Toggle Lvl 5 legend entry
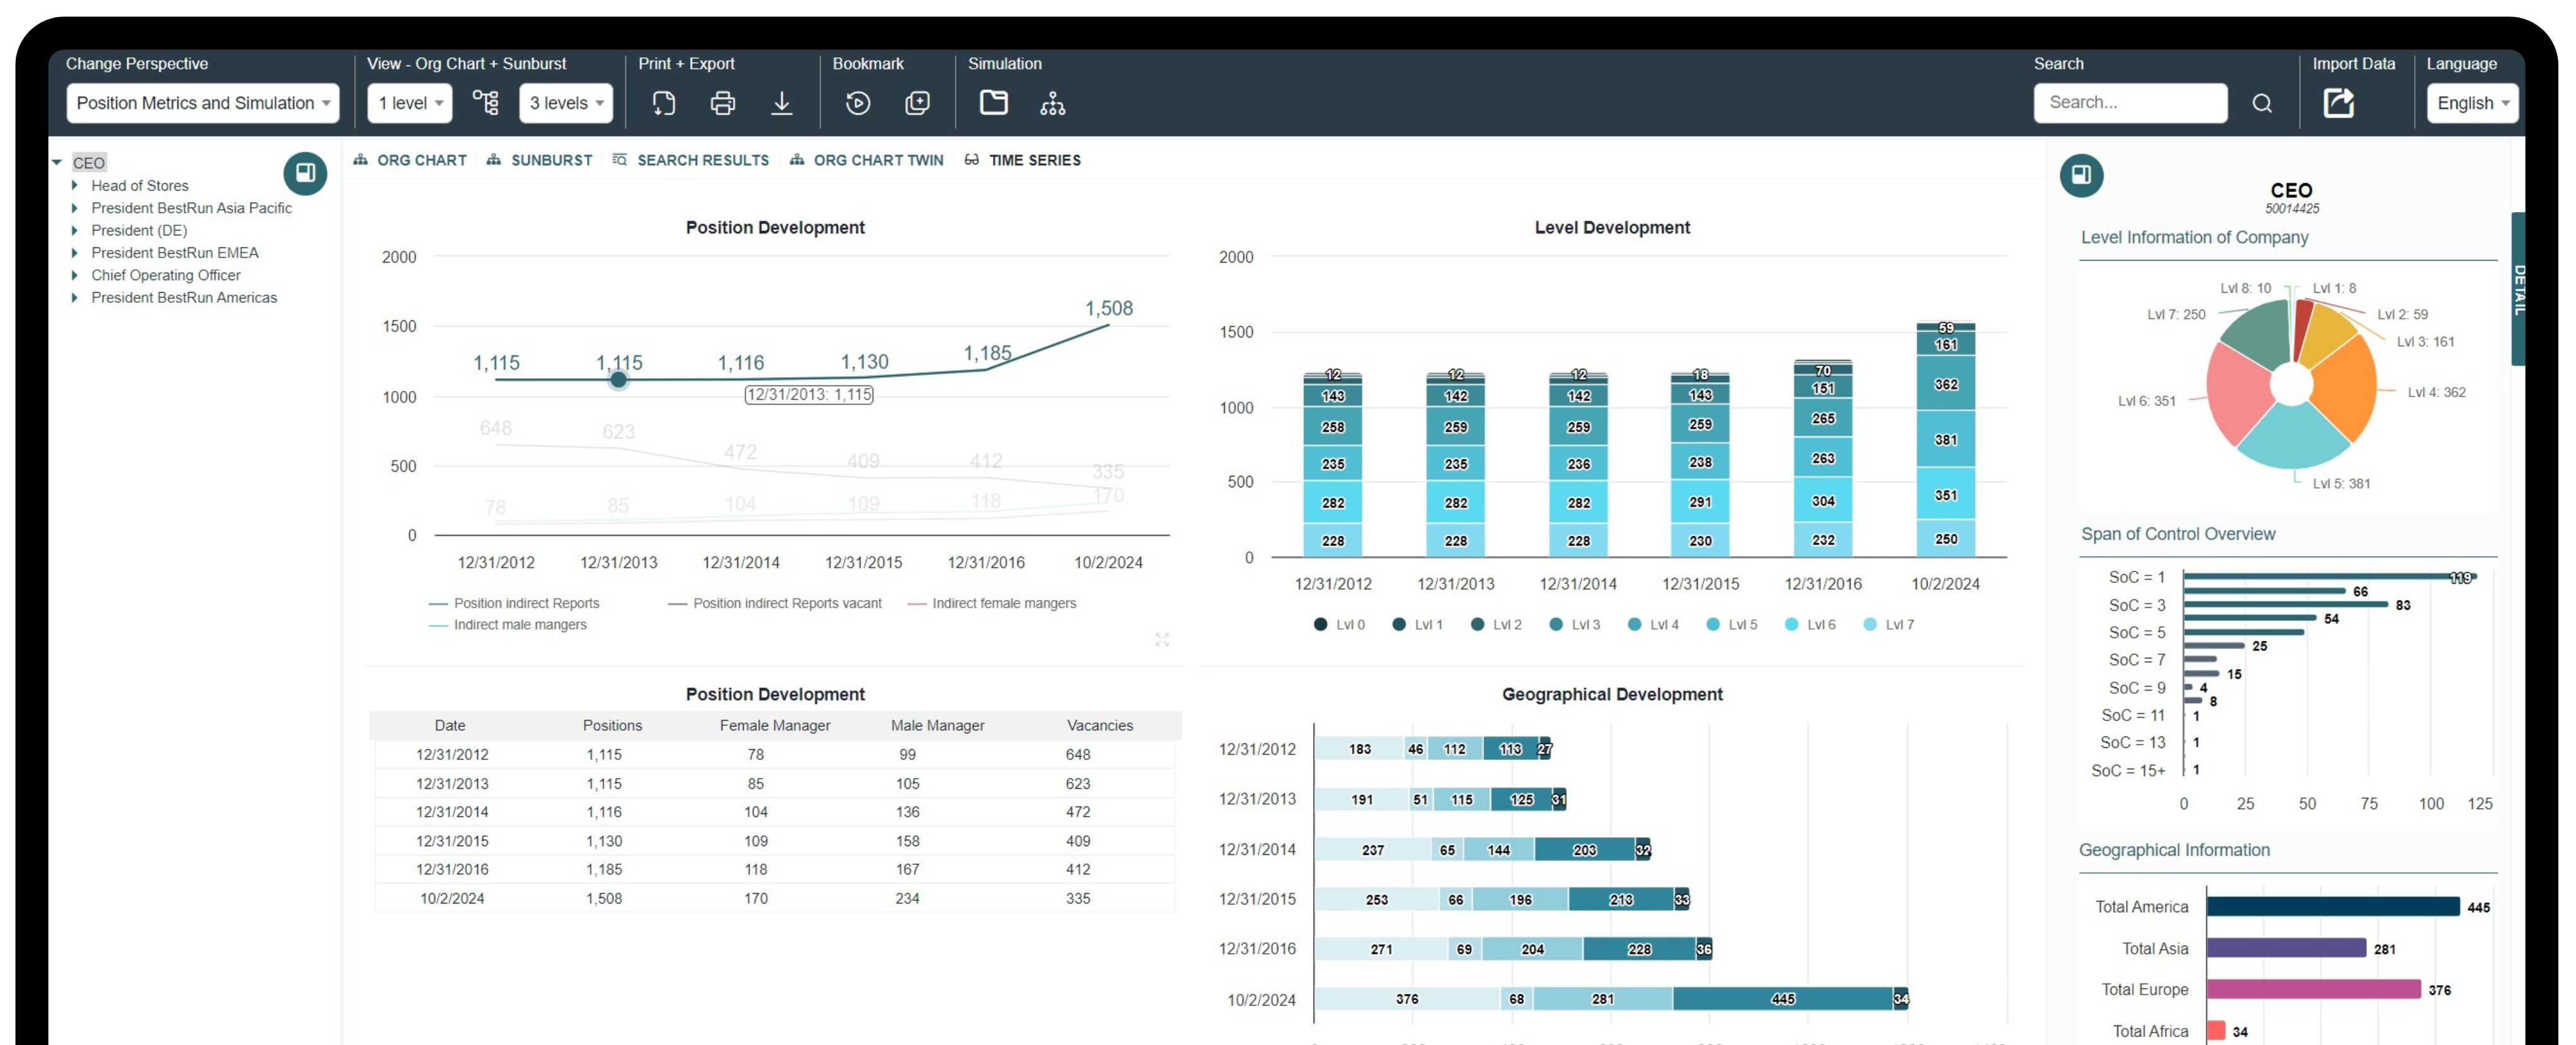The width and height of the screenshot is (2576, 1045). coord(1731,624)
